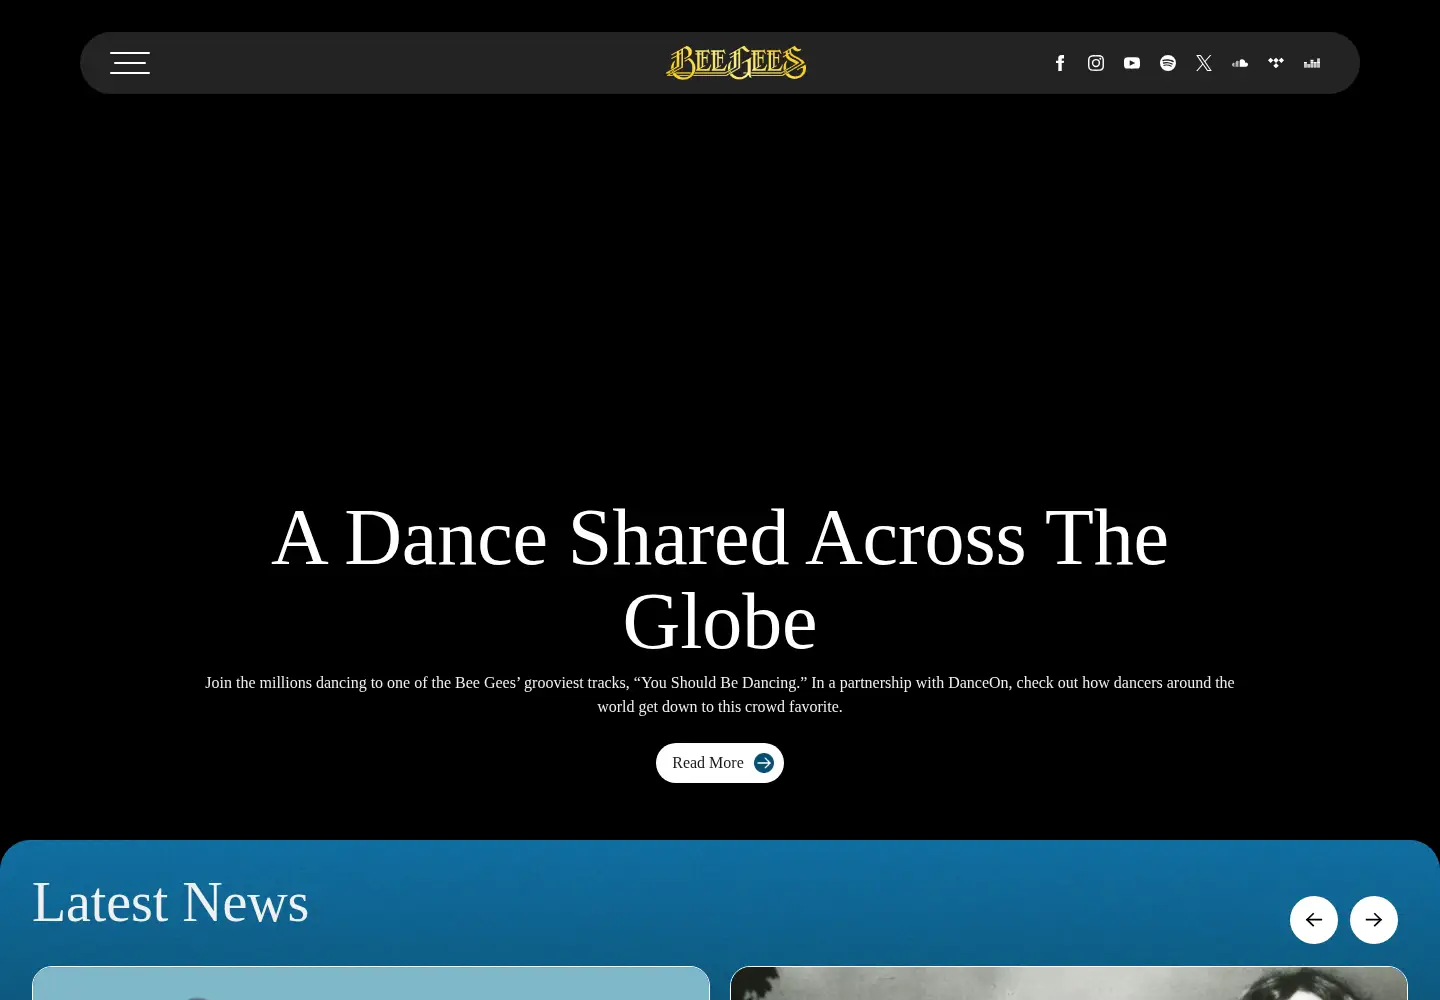Open the hamburger navigation menu

[x=130, y=63]
